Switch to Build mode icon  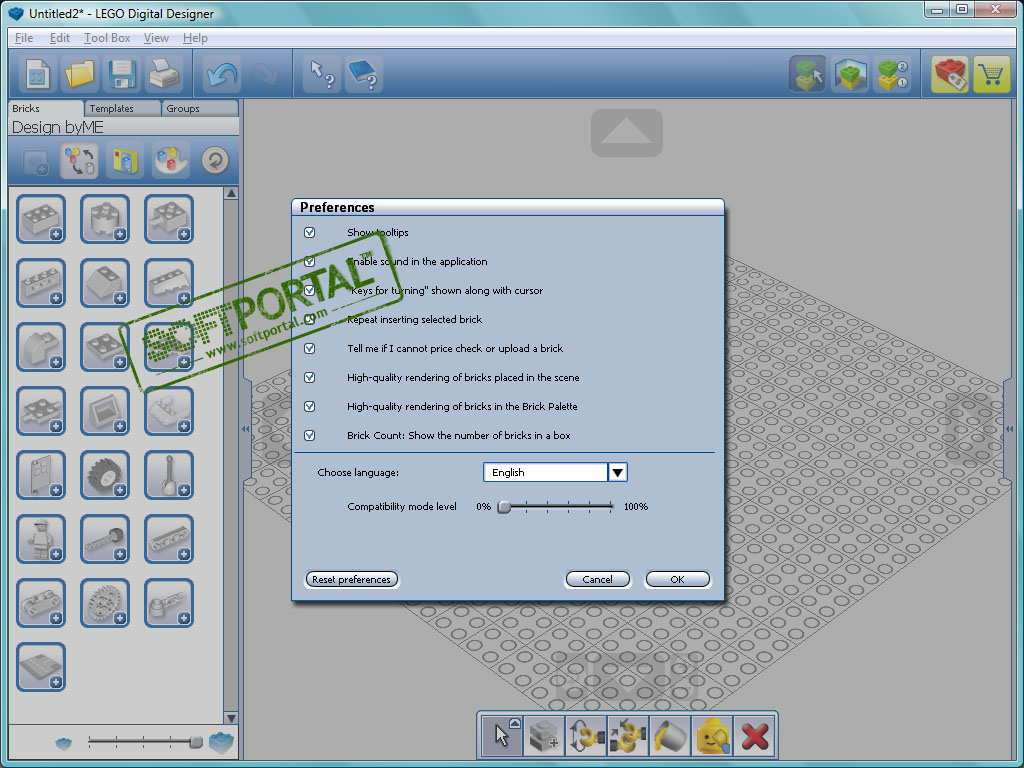click(808, 74)
